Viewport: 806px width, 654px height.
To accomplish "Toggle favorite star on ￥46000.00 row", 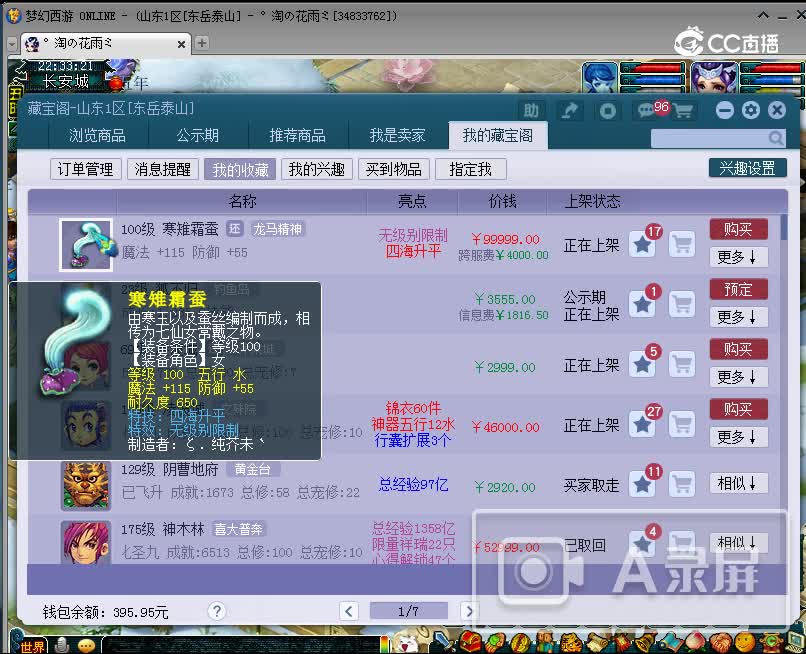I will [x=642, y=425].
